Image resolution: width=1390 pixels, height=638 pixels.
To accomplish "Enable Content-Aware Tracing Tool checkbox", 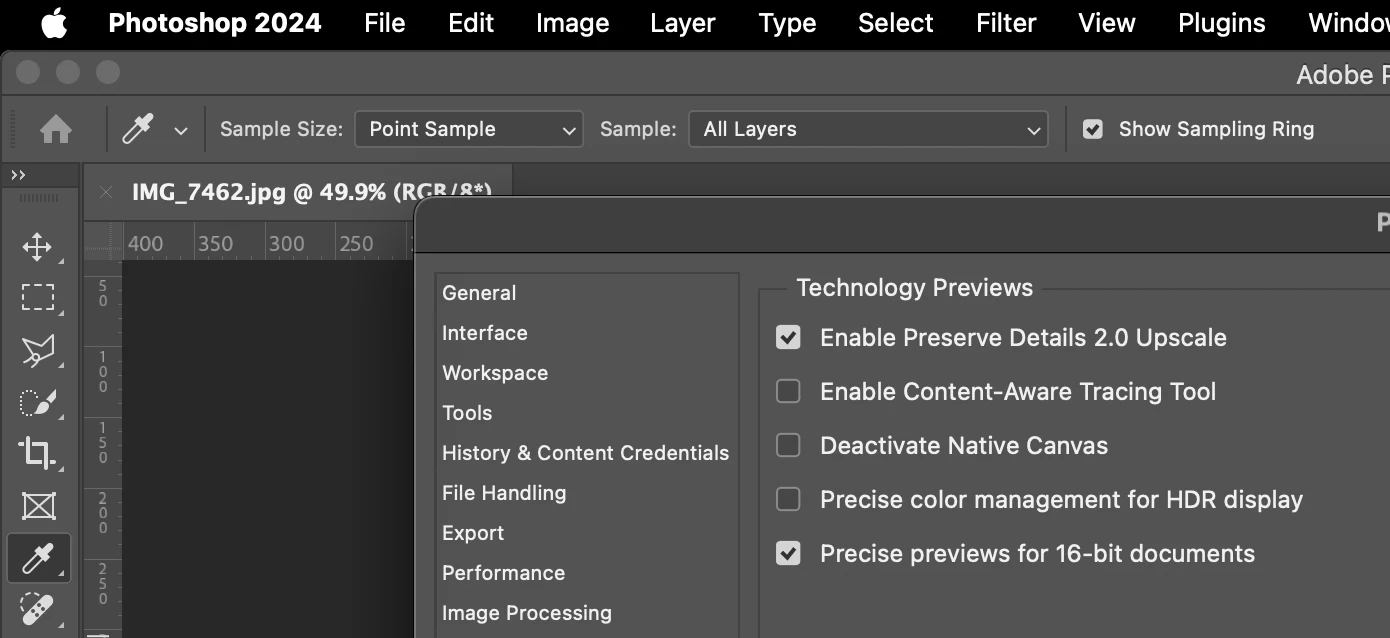I will (788, 392).
